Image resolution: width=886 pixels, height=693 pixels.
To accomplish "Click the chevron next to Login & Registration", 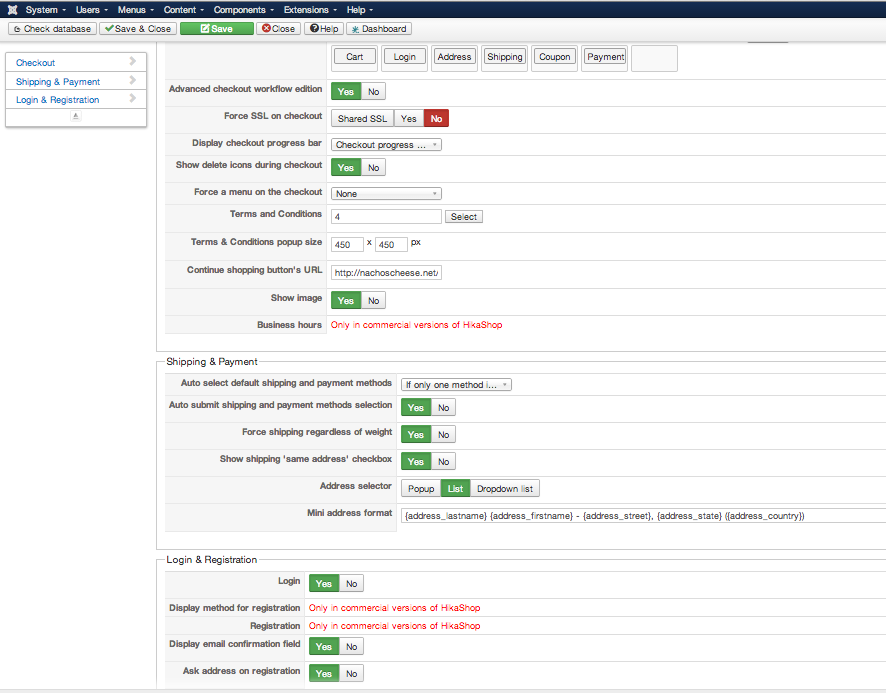I will pos(133,98).
